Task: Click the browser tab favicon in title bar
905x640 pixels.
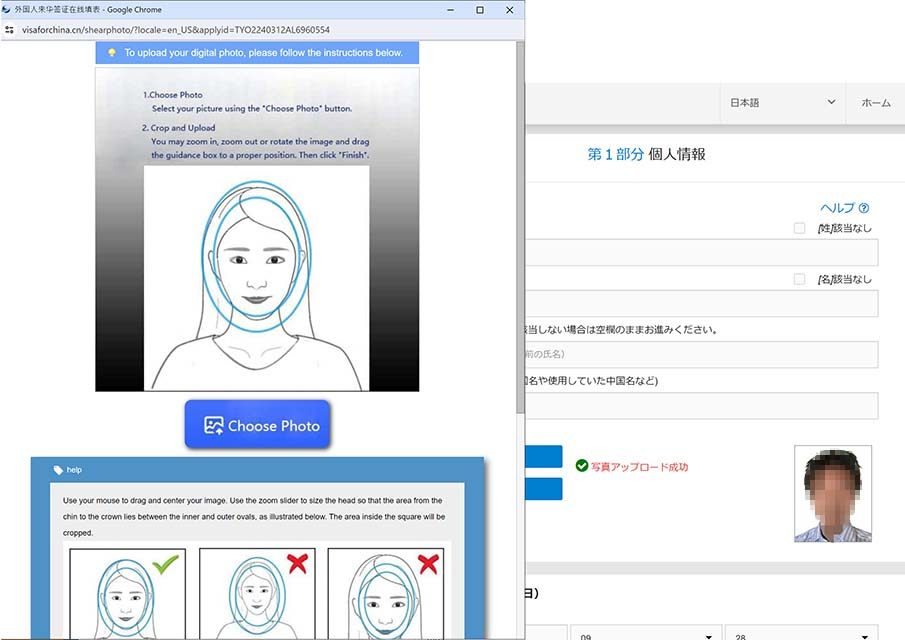Action: click(x=7, y=9)
